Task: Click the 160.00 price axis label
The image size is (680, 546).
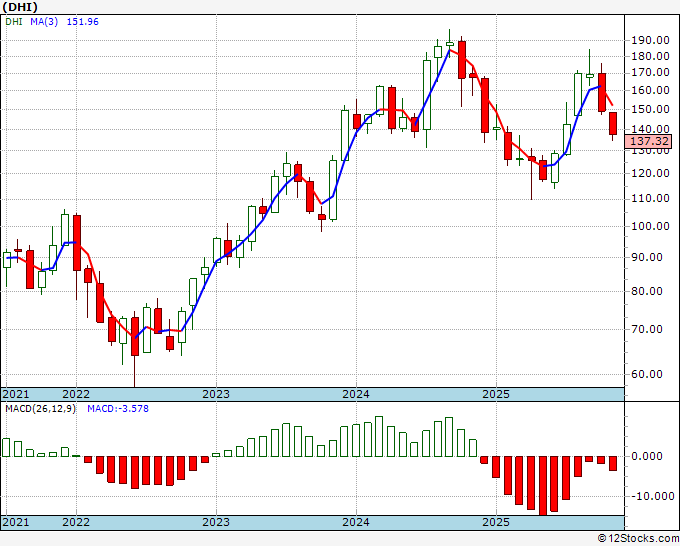Action: (x=649, y=91)
